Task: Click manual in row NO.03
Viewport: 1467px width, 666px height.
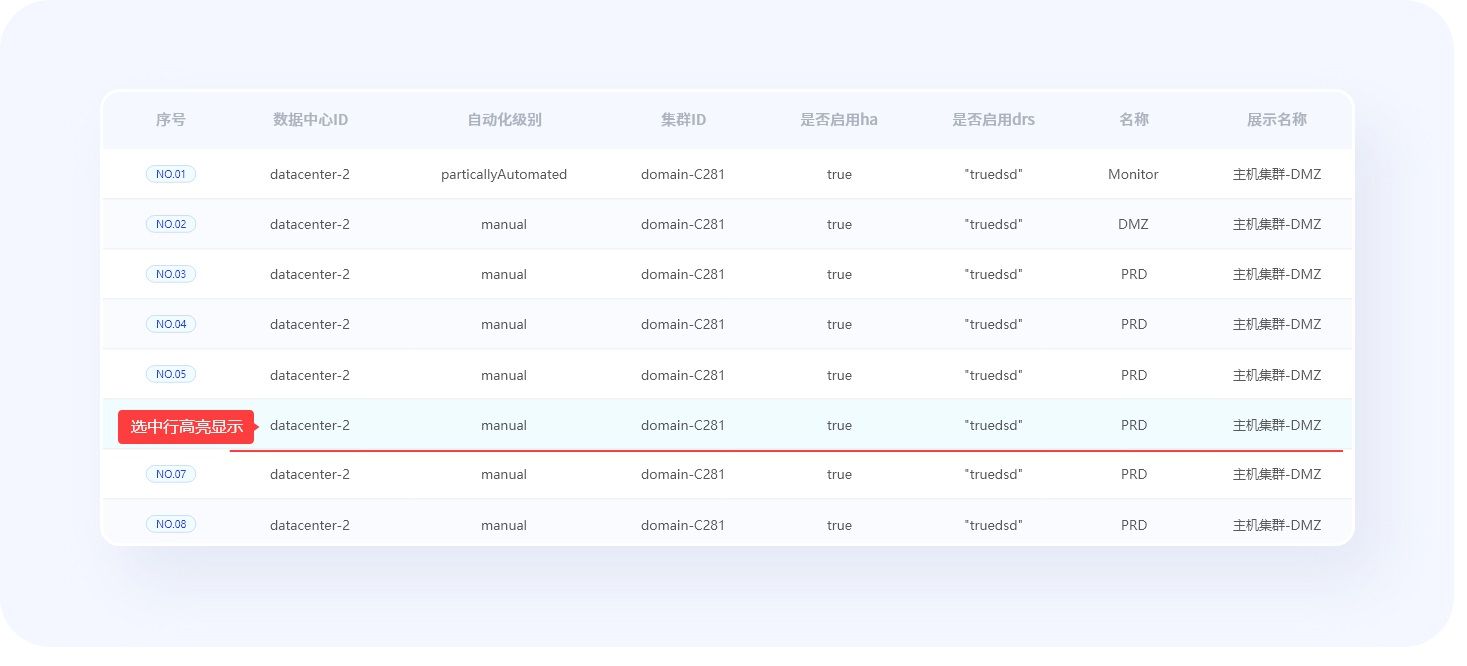Action: point(504,274)
